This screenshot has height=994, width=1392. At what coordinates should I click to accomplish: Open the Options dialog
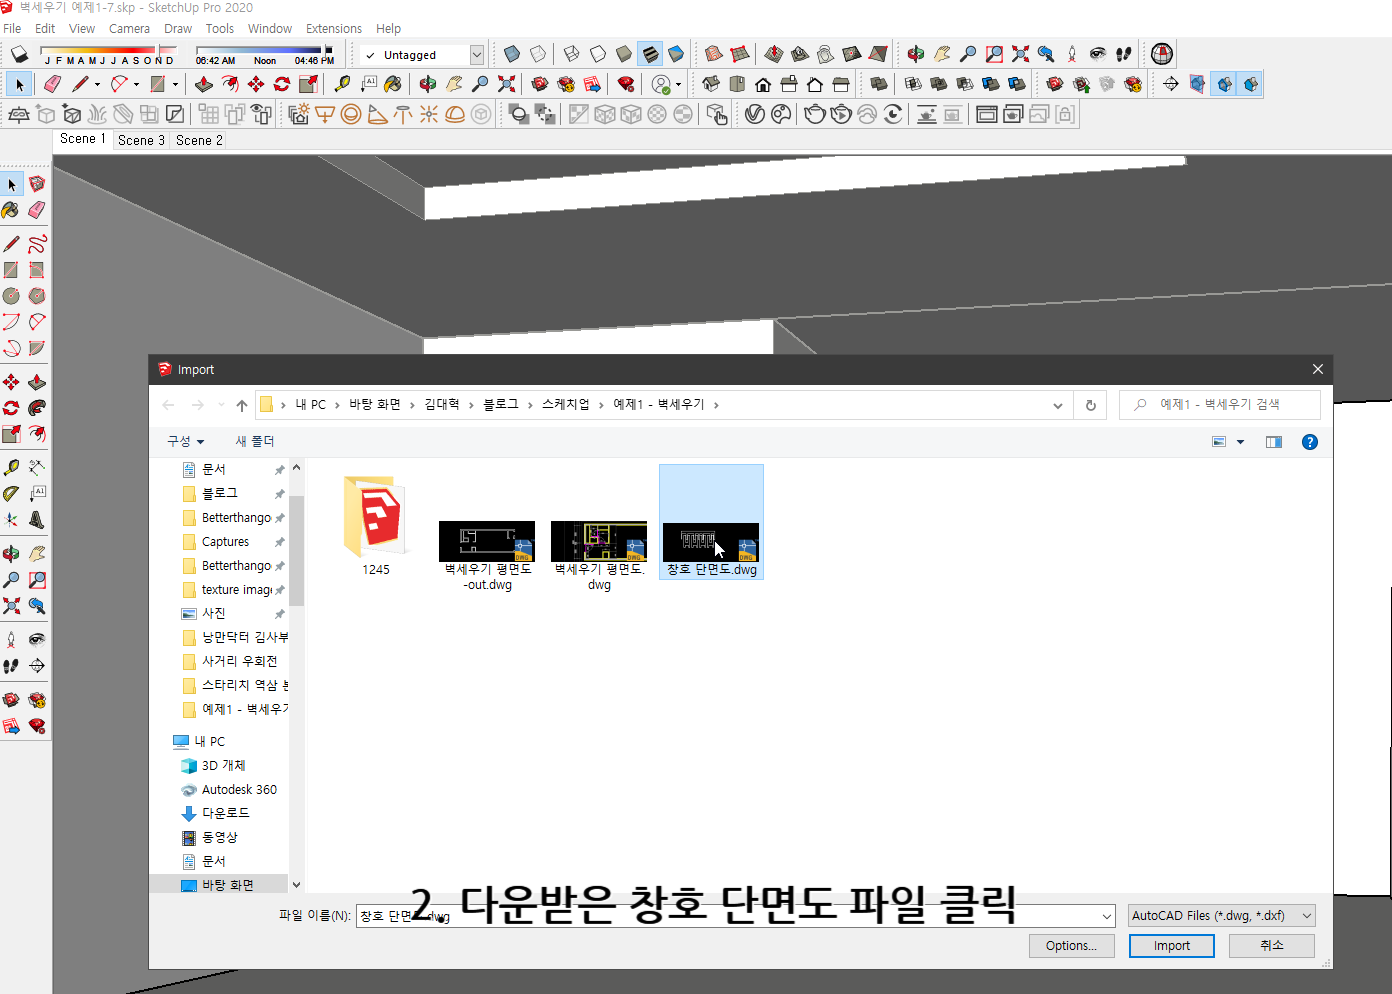[1071, 945]
